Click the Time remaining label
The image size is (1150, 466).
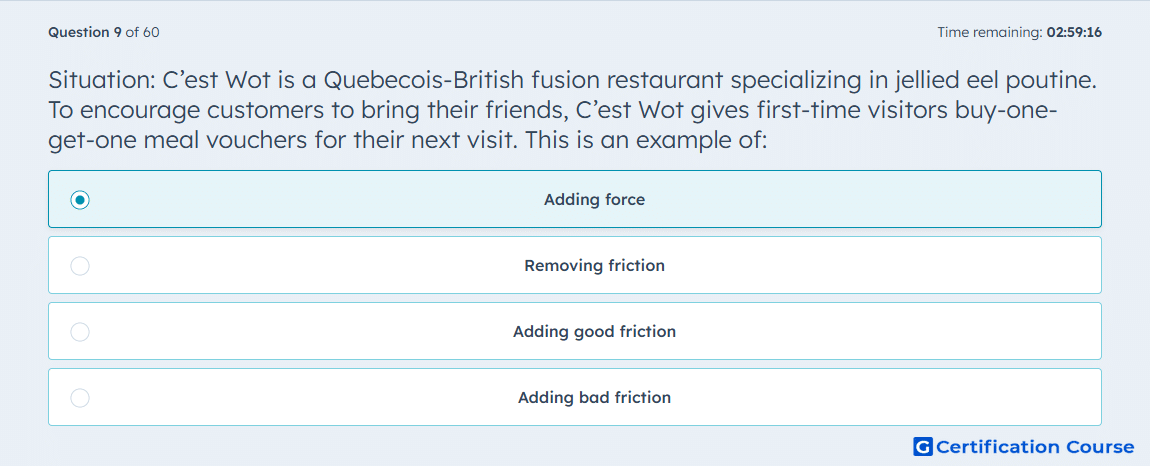tap(990, 32)
